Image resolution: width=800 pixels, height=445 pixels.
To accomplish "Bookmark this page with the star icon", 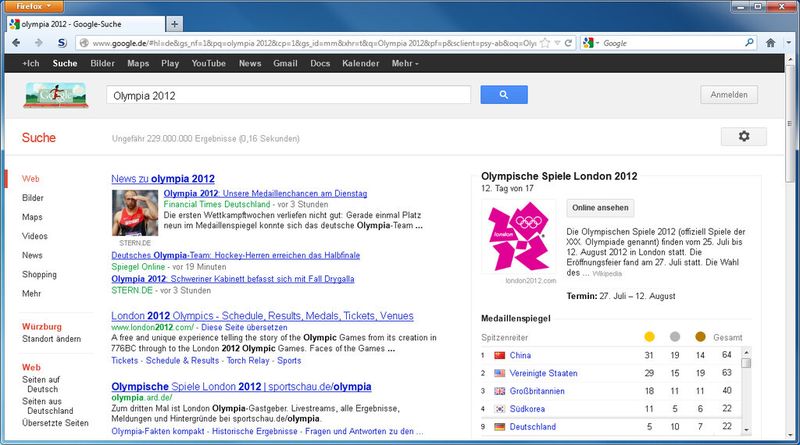I will (545, 43).
